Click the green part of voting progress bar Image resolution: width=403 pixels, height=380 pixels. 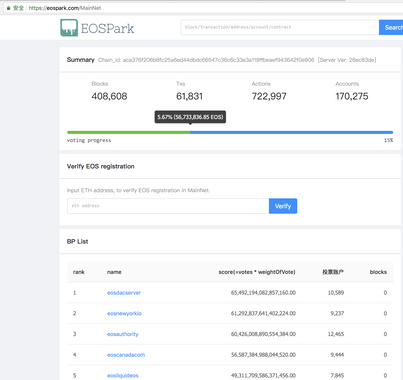click(x=128, y=132)
